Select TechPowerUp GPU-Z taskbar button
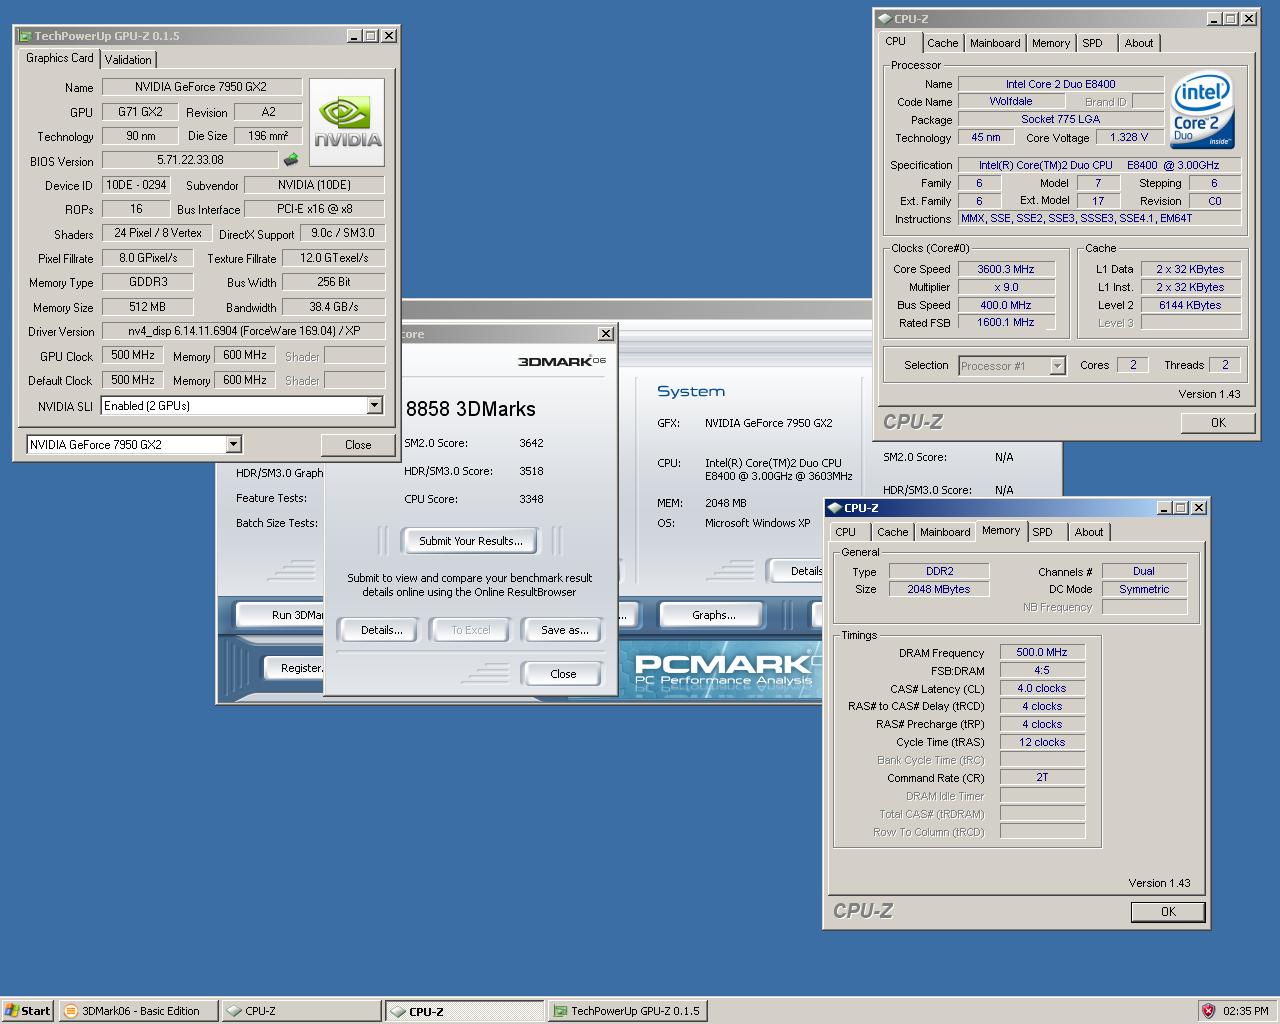The height and width of the screenshot is (1024, 1280). pos(628,1011)
